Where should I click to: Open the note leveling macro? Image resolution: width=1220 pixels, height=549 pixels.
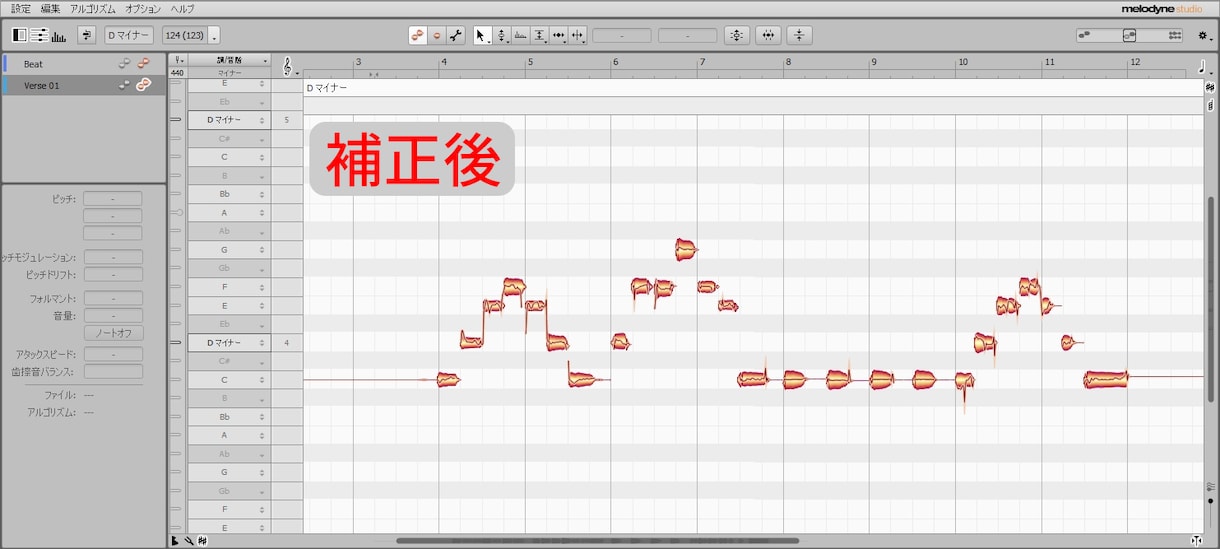coord(799,35)
